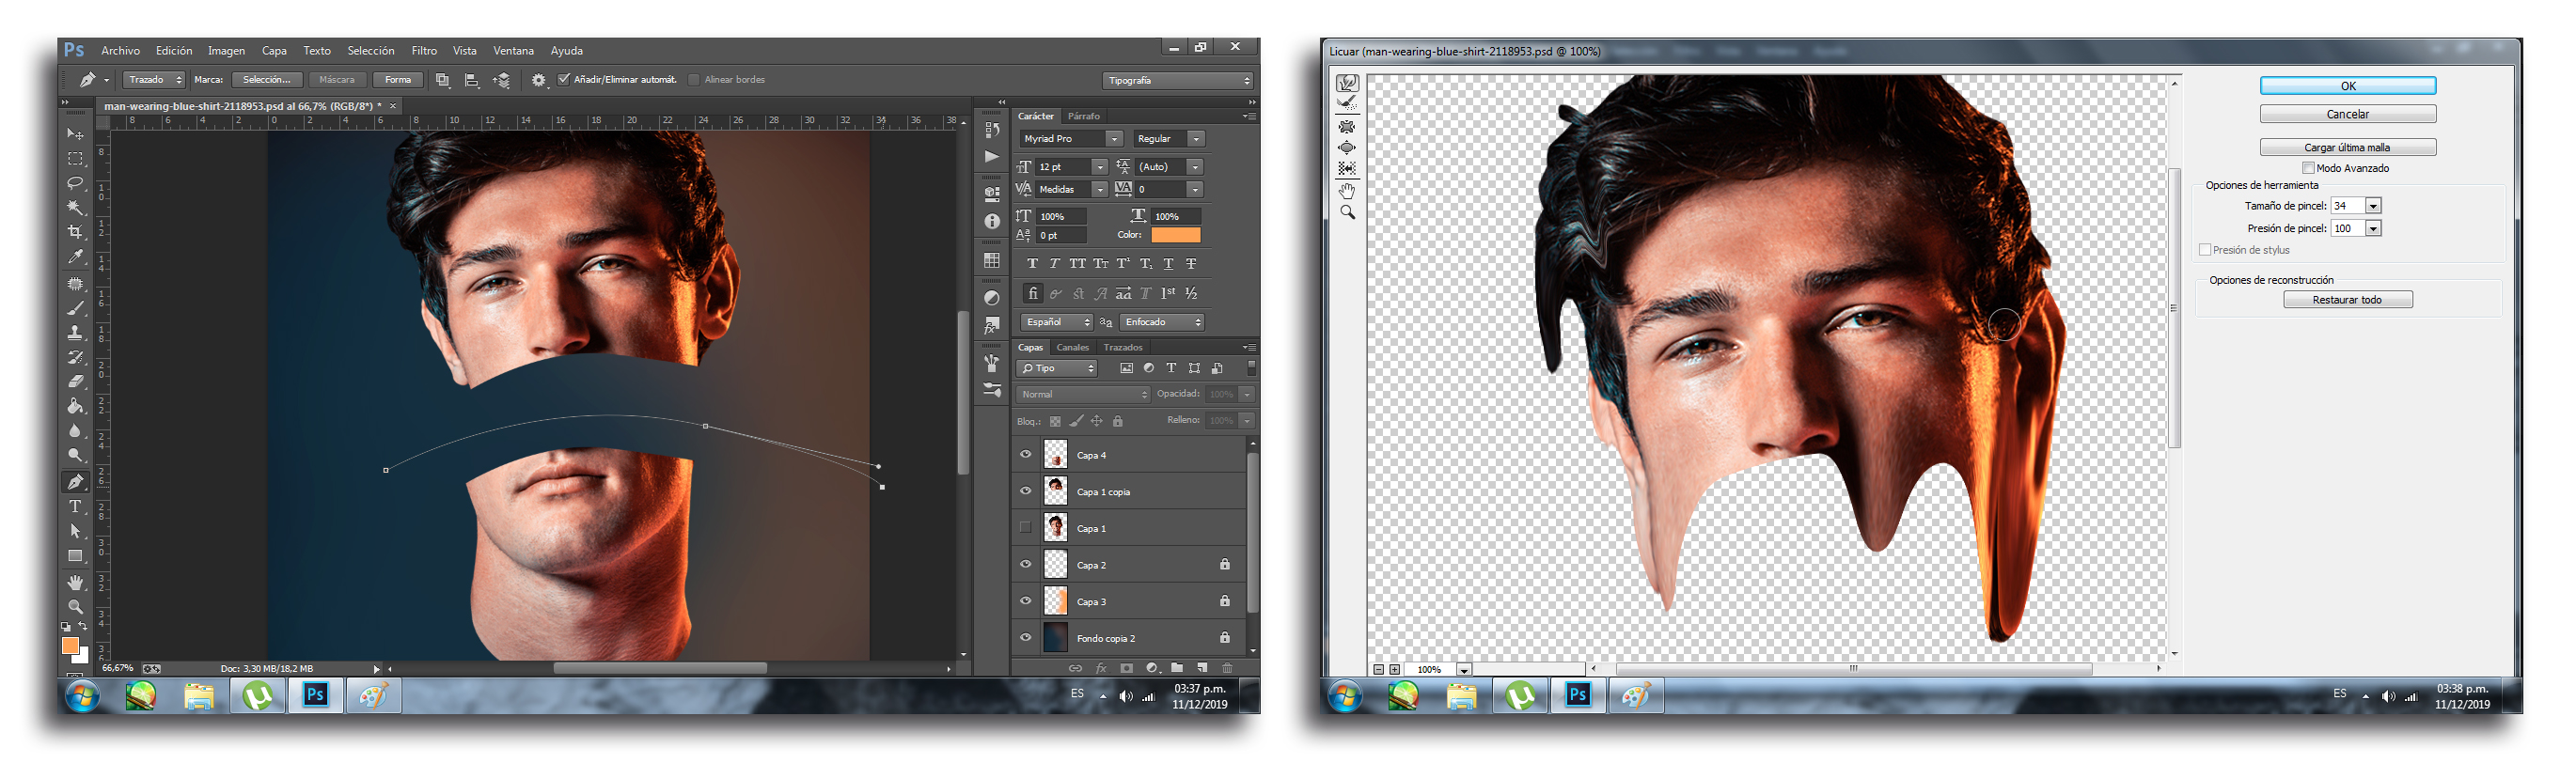2576x763 pixels.
Task: Click the add layer style fx icon
Action: tap(1101, 668)
